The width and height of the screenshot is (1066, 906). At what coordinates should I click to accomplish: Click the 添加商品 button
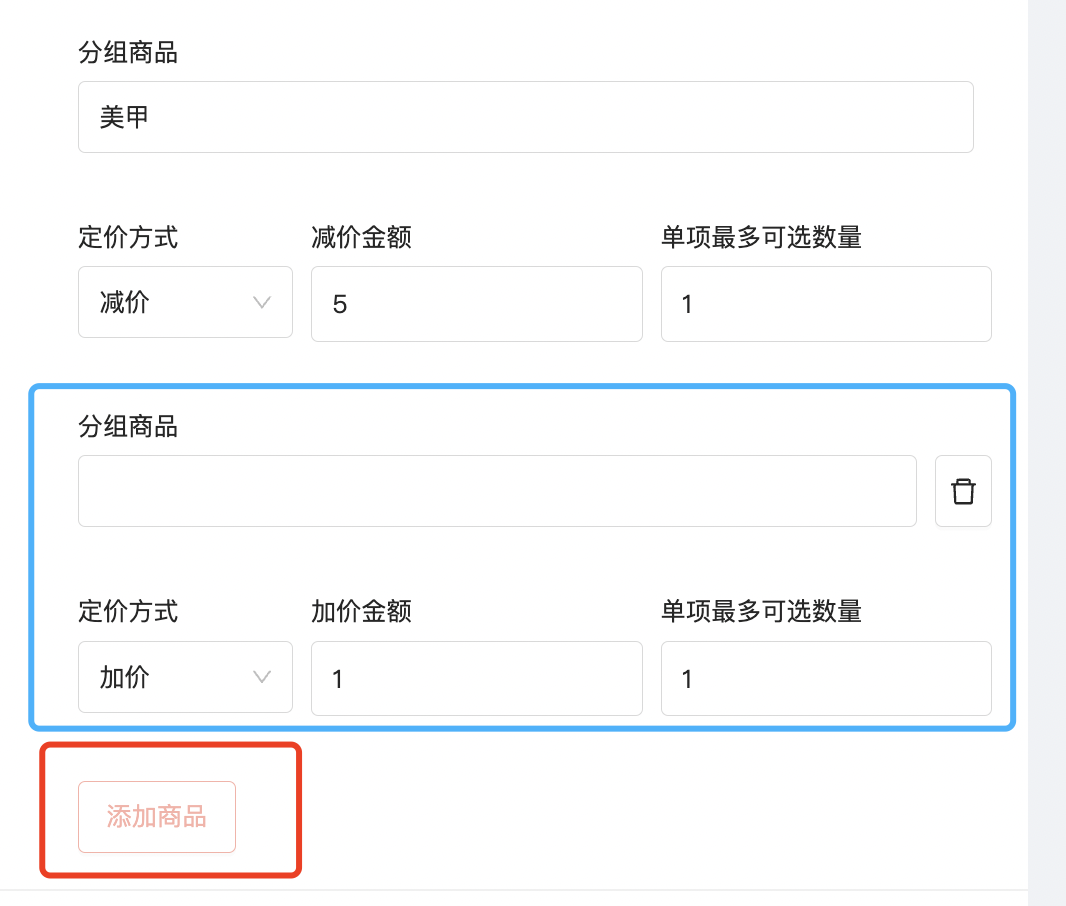156,816
